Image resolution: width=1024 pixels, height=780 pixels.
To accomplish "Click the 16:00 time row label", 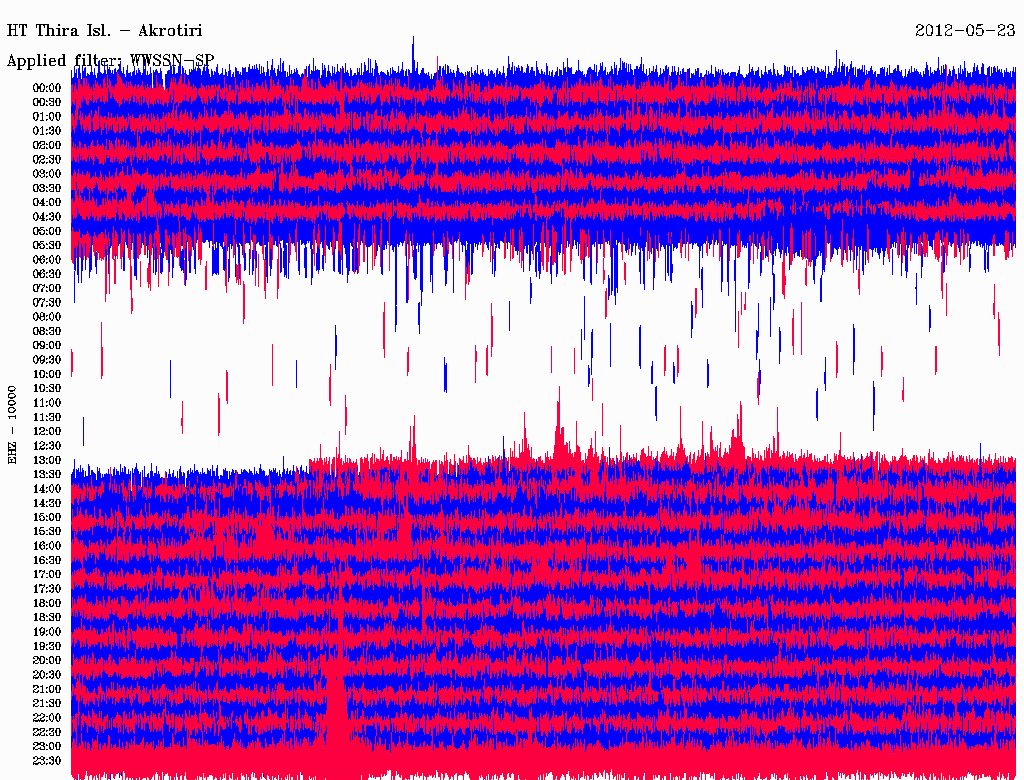I will (47, 546).
